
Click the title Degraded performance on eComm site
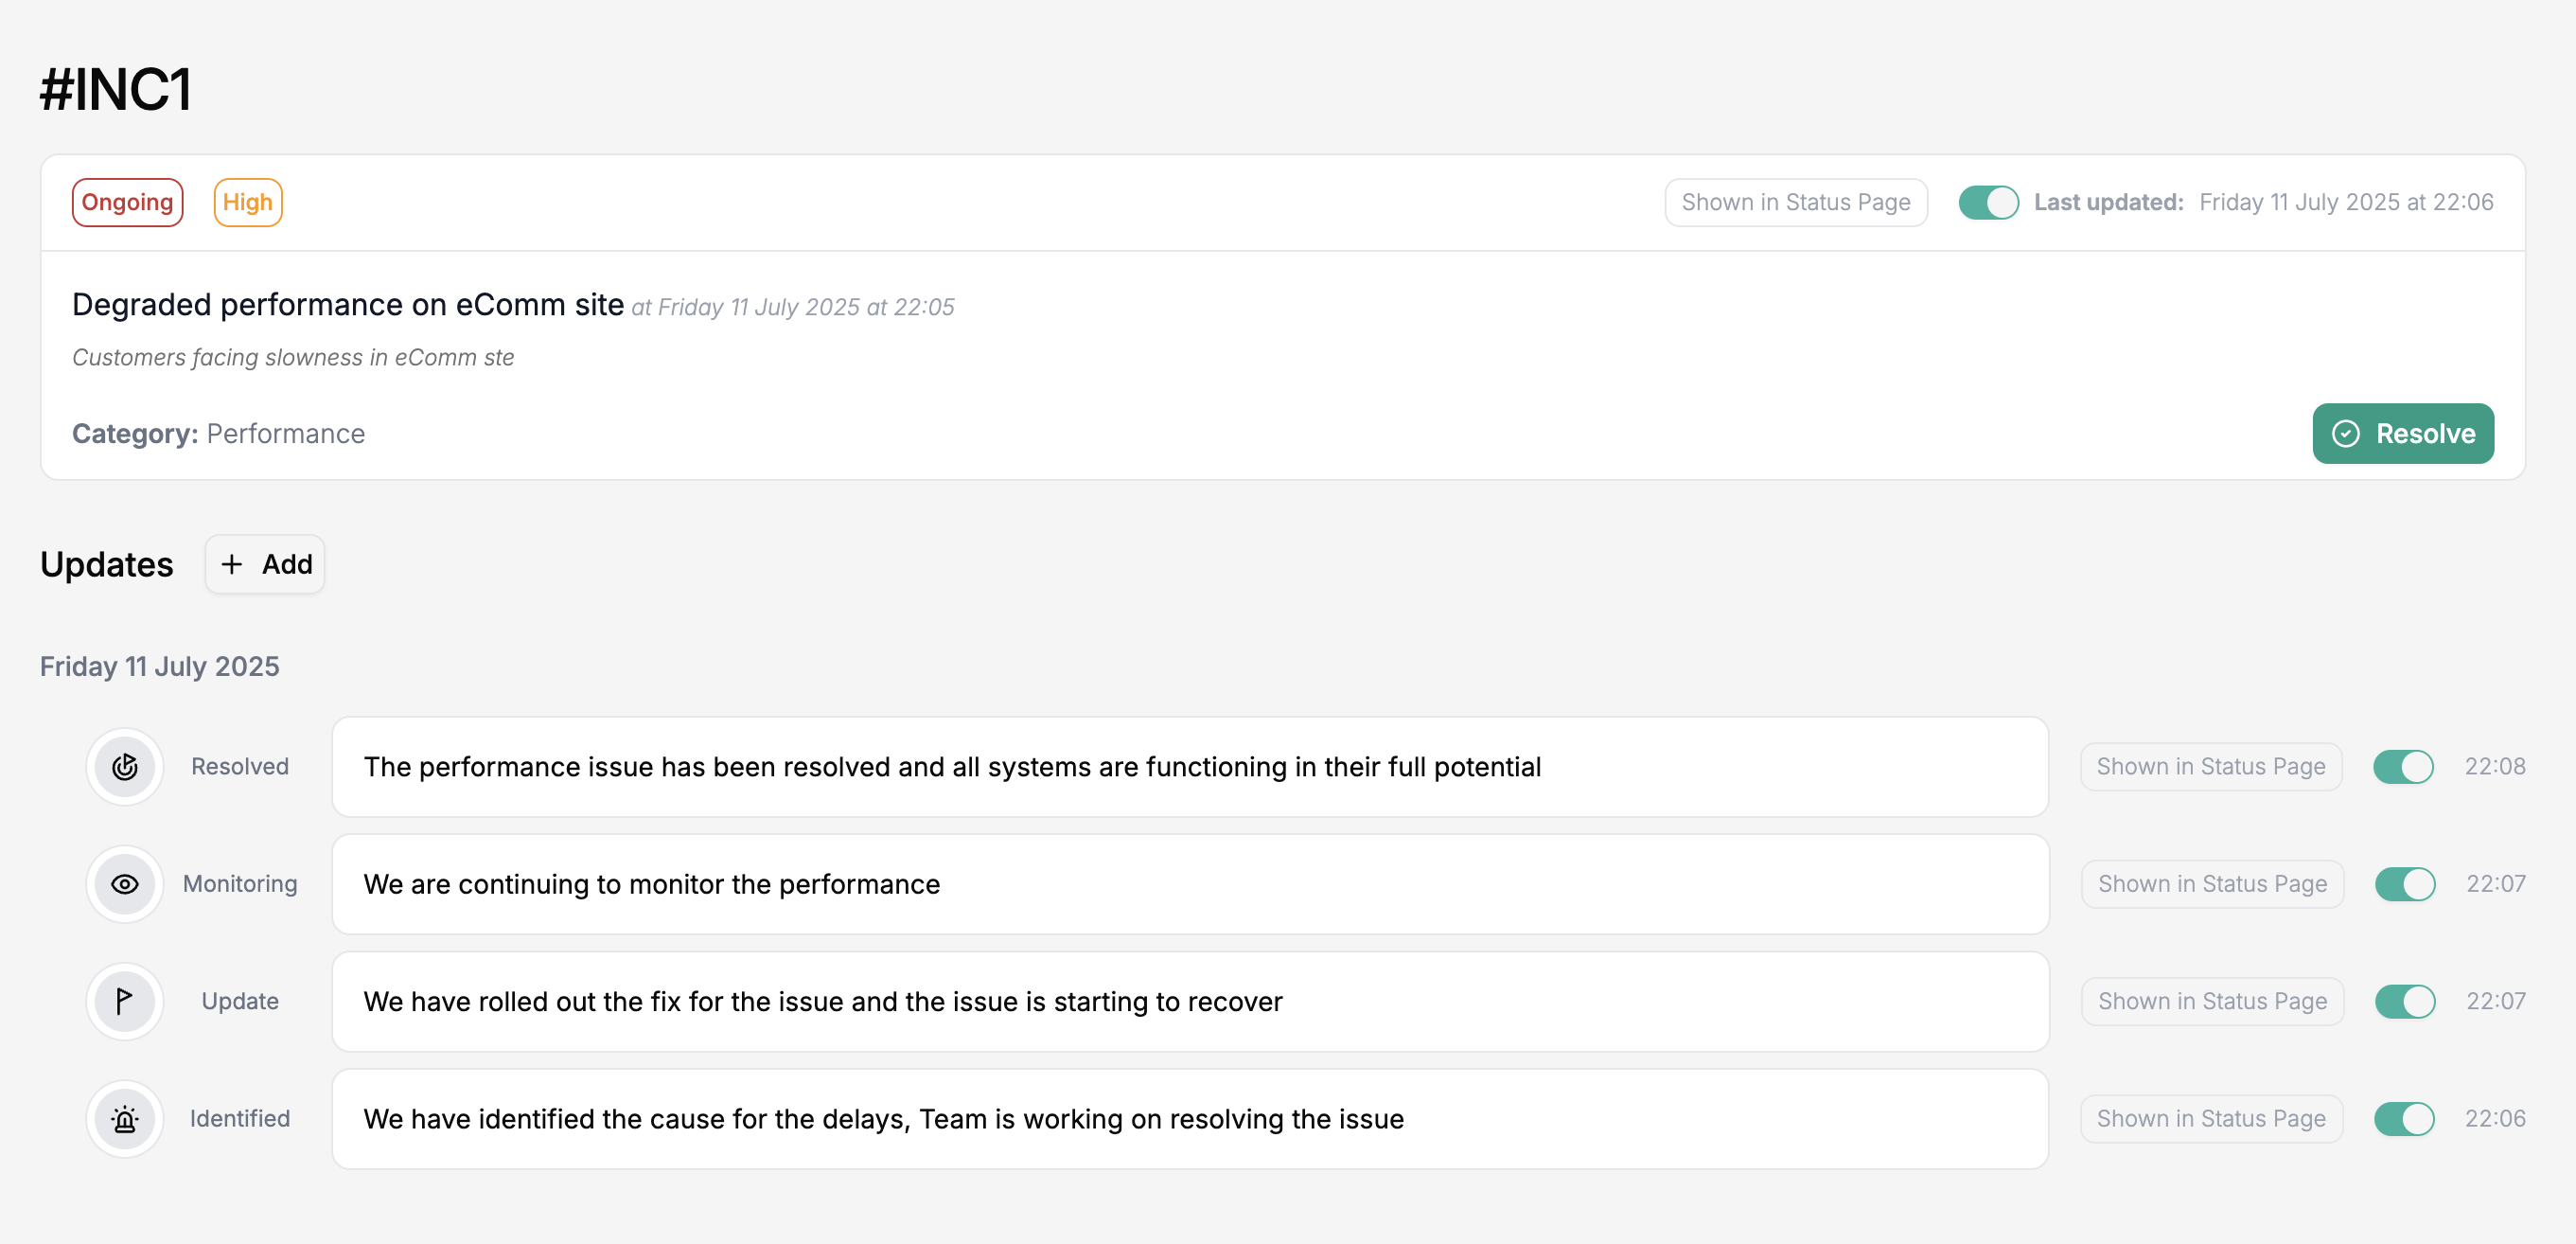coord(348,304)
